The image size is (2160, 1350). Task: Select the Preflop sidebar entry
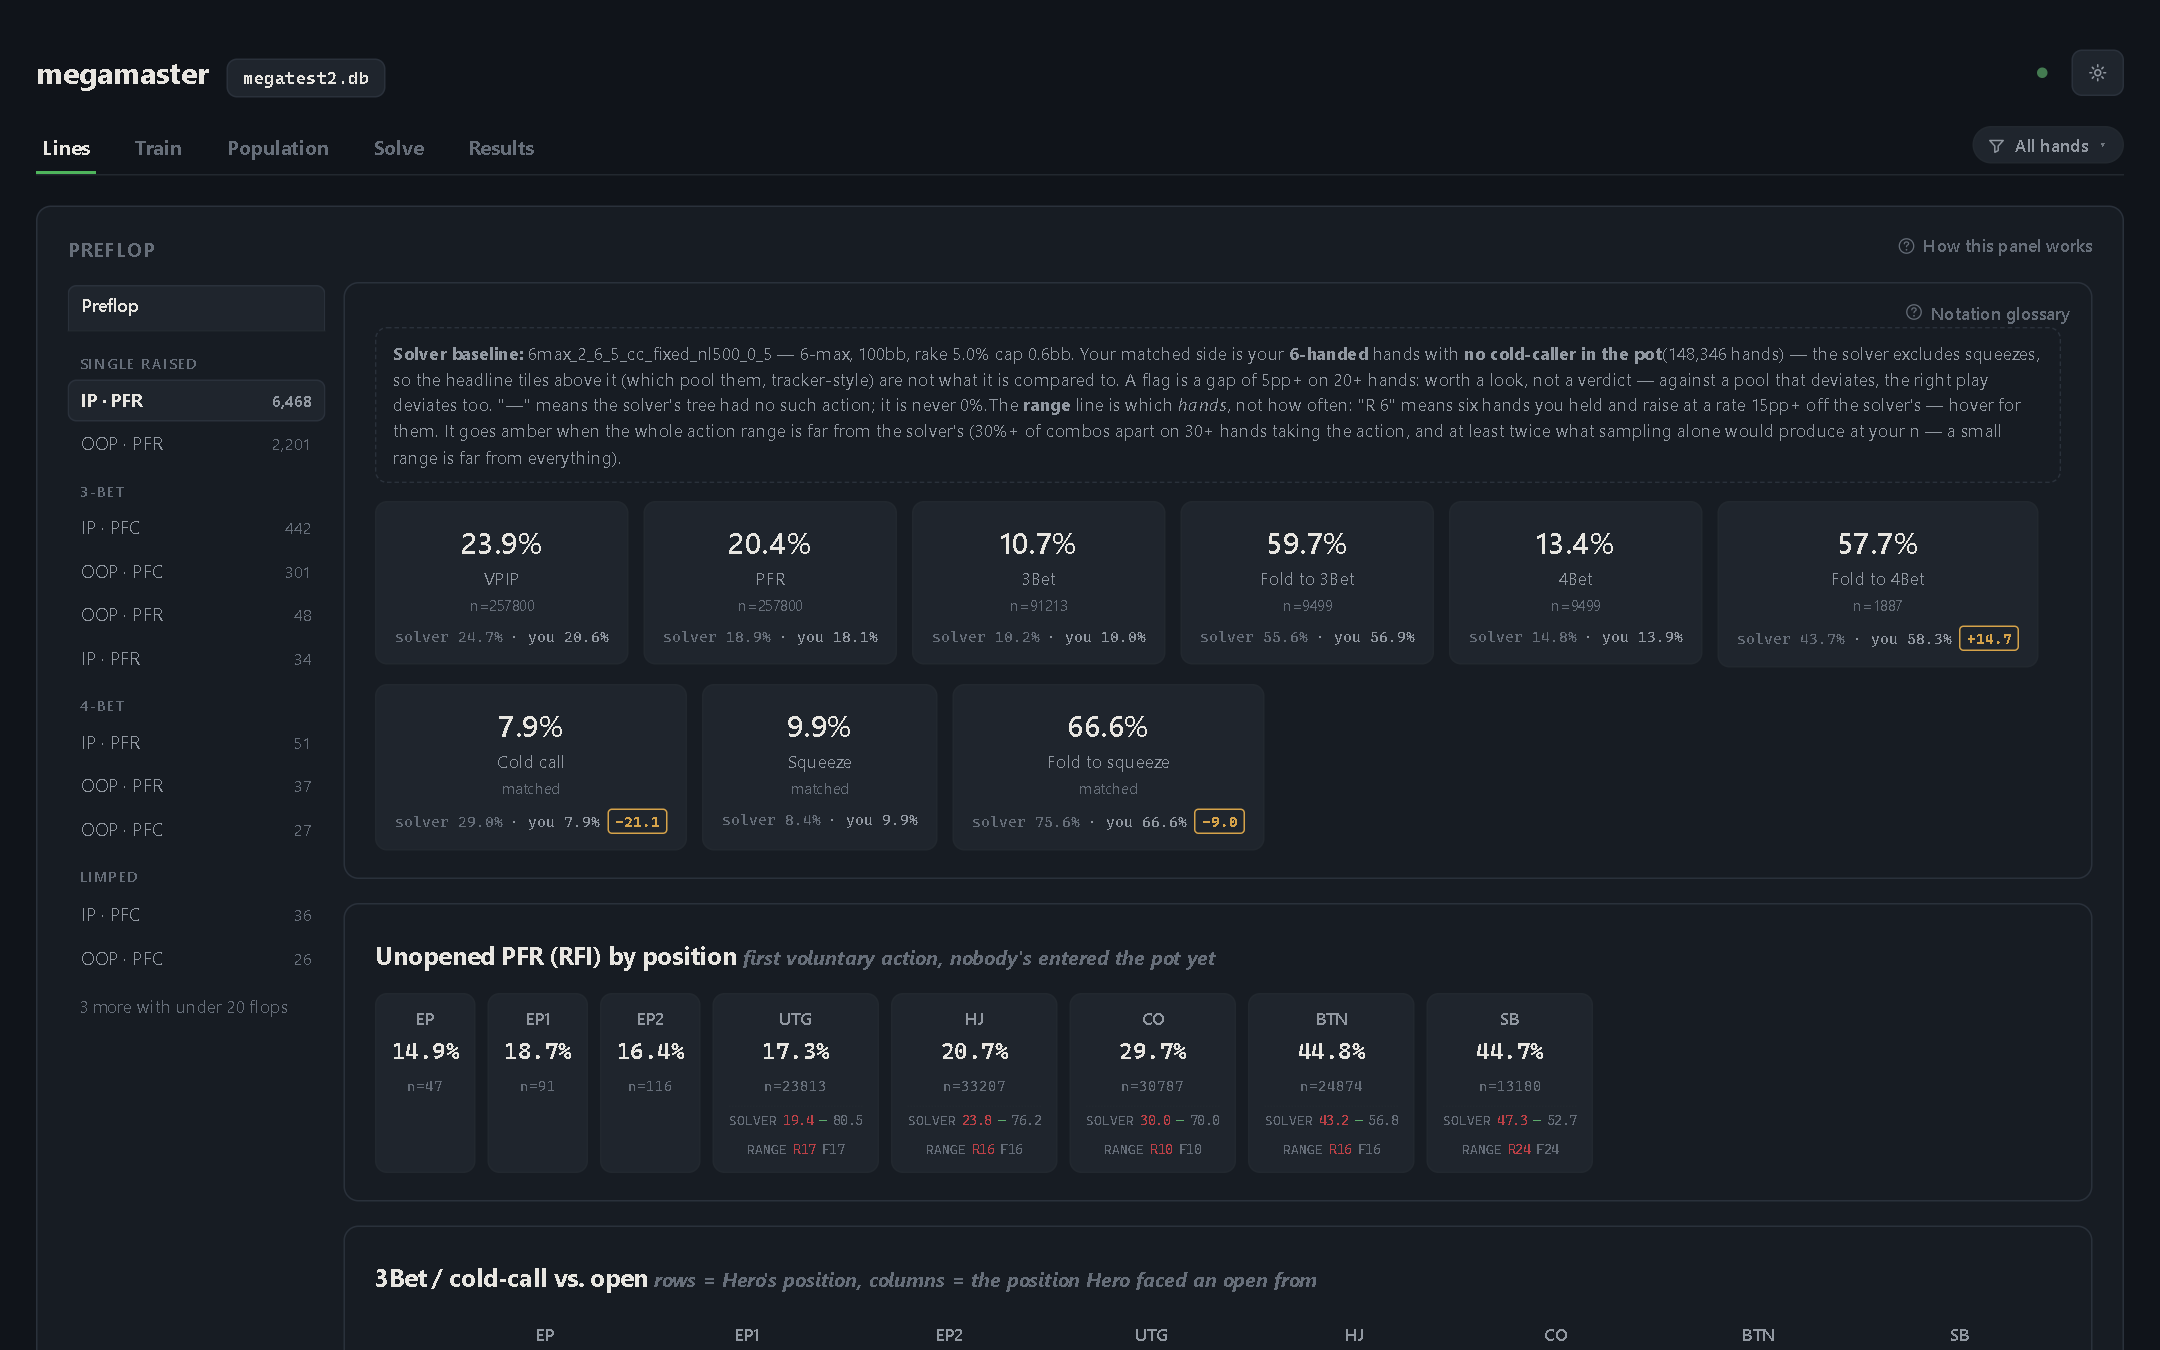196,307
